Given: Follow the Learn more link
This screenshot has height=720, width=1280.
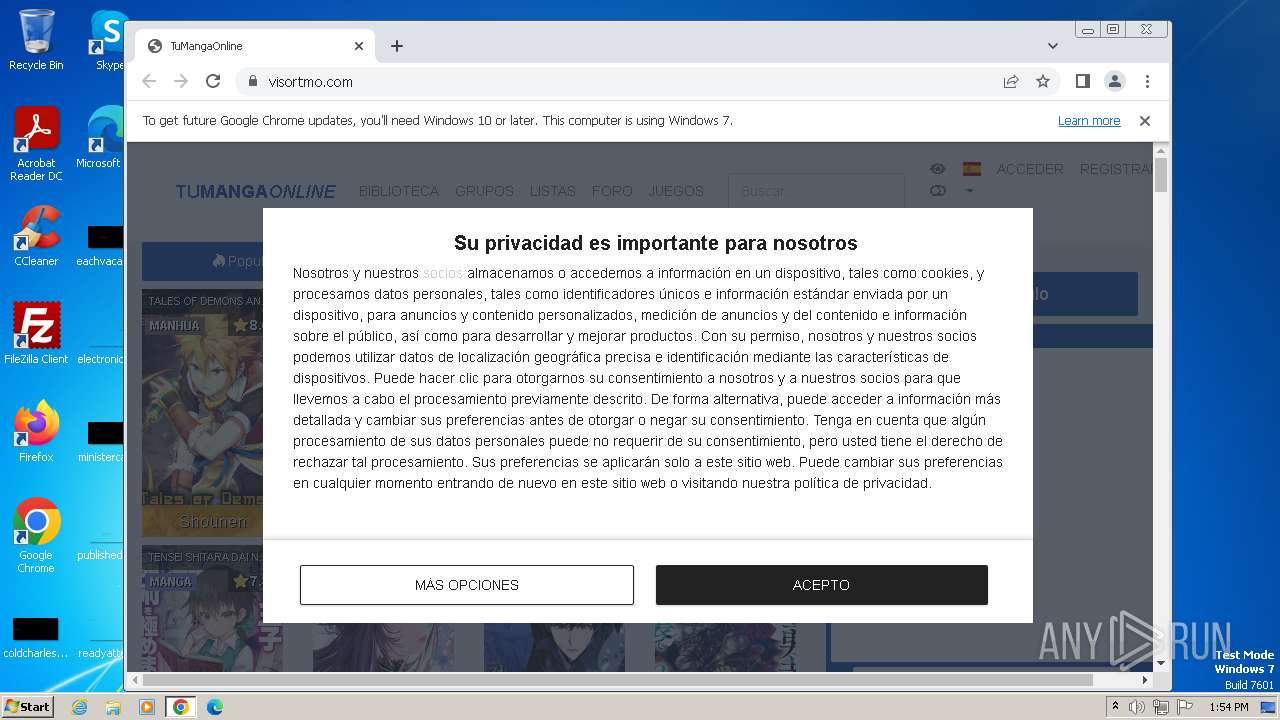Looking at the screenshot, I should coord(1089,121).
